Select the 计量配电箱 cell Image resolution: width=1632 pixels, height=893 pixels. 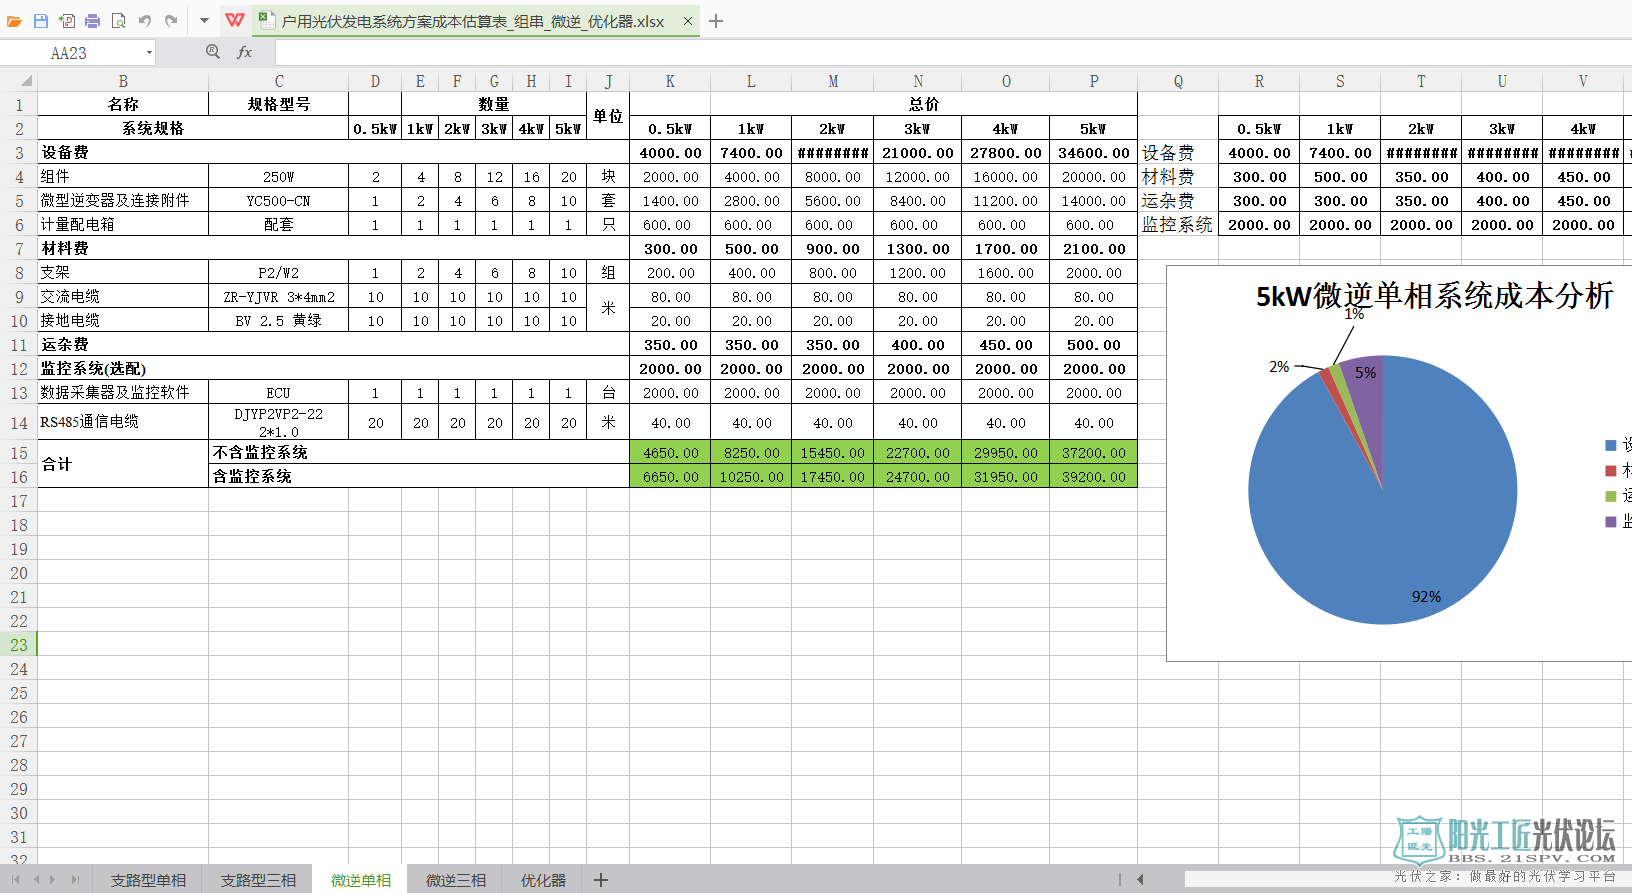(123, 225)
